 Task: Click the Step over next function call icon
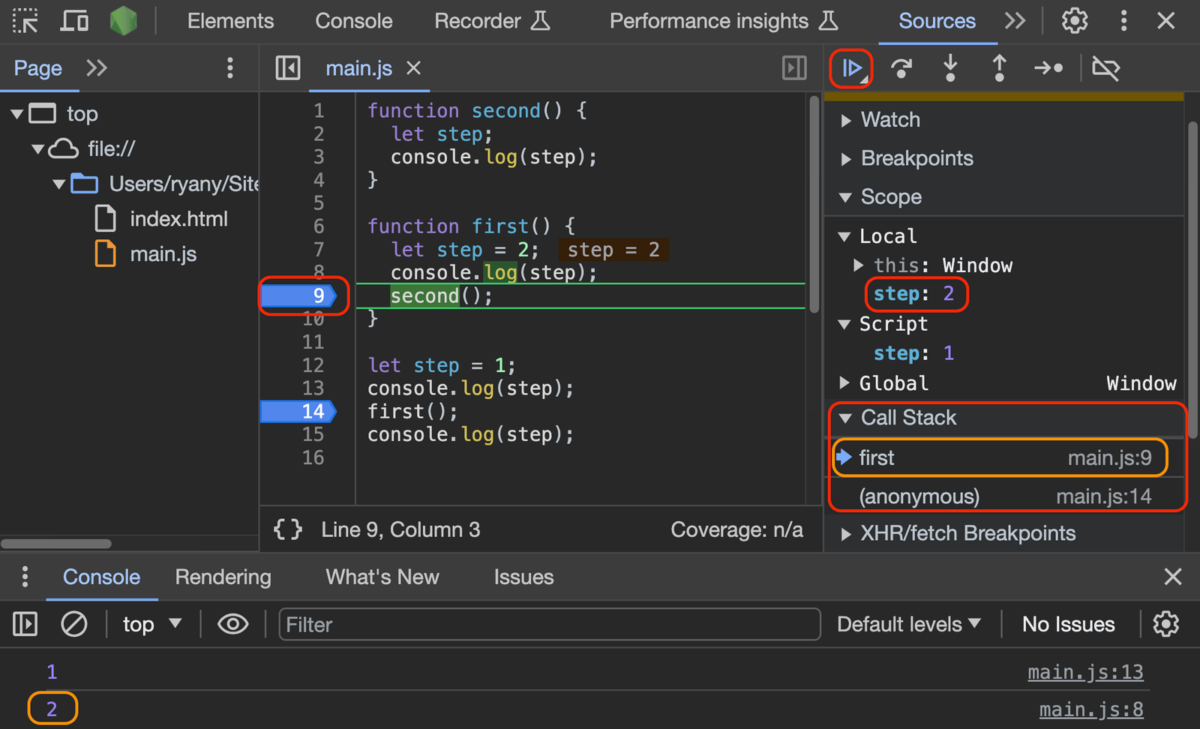click(x=901, y=68)
